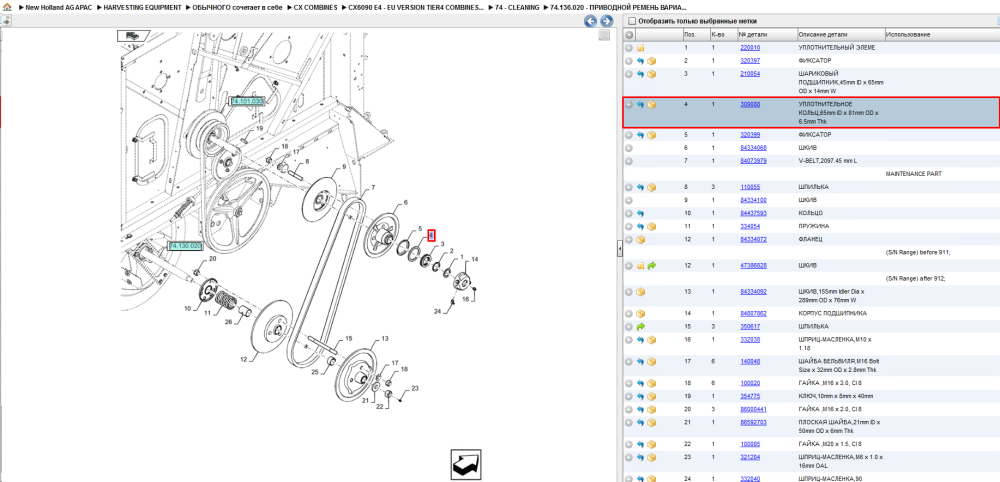Click the box icon for ПРУЖИНА row
This screenshot has height=482, width=1000.
652,226
